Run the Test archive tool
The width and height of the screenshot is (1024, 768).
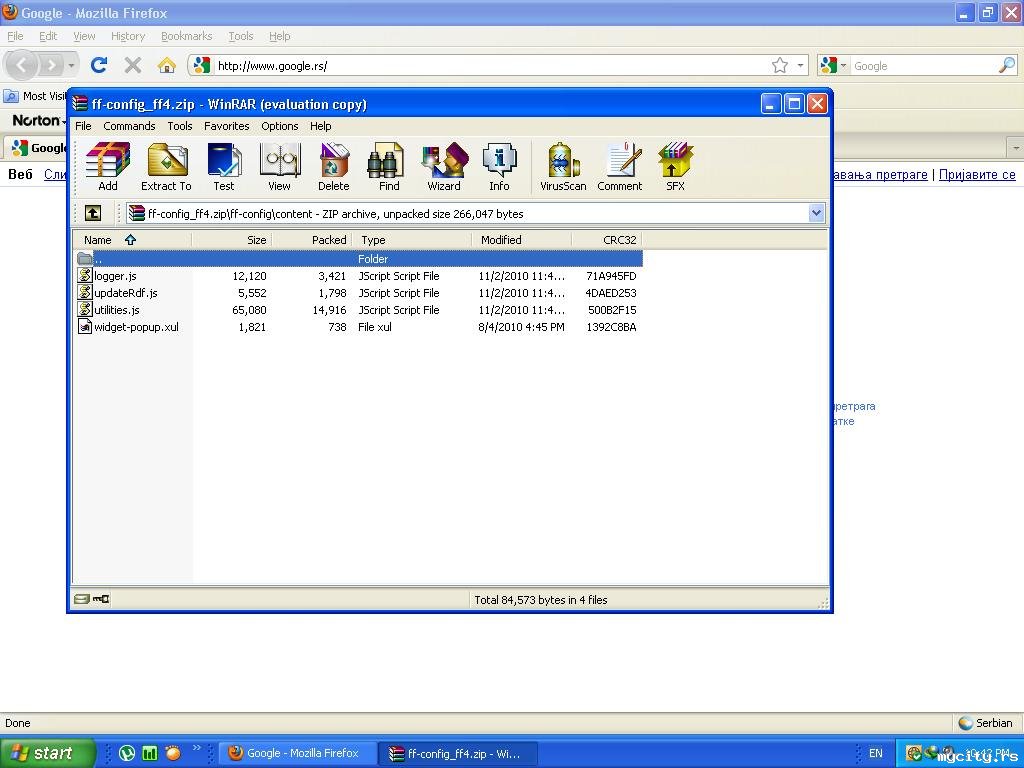(224, 166)
